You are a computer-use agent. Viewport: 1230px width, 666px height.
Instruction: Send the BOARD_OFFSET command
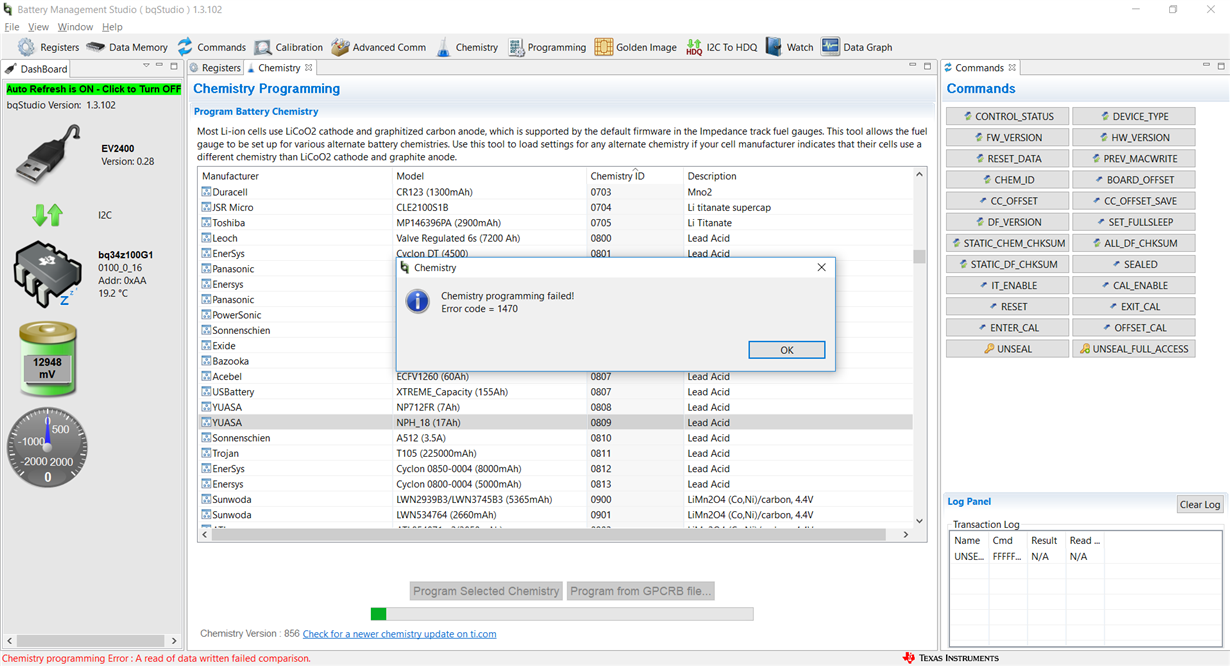coord(1133,180)
